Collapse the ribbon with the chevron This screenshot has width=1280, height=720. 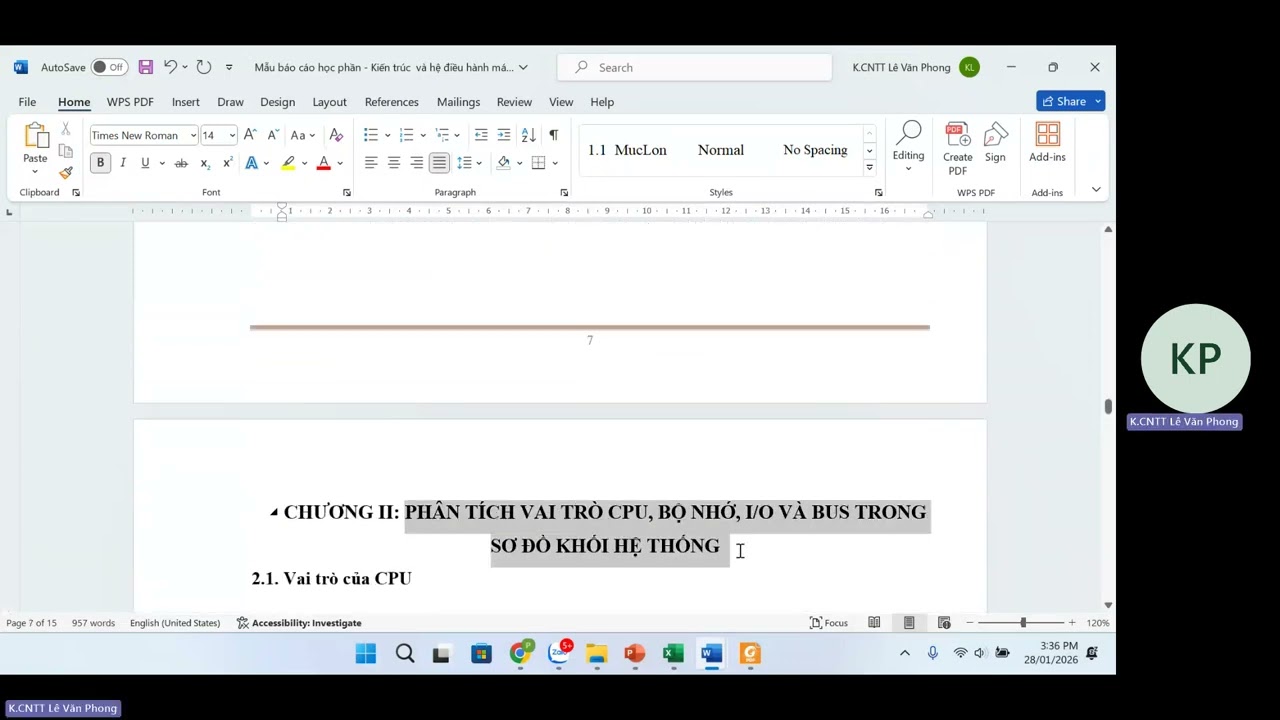1096,189
